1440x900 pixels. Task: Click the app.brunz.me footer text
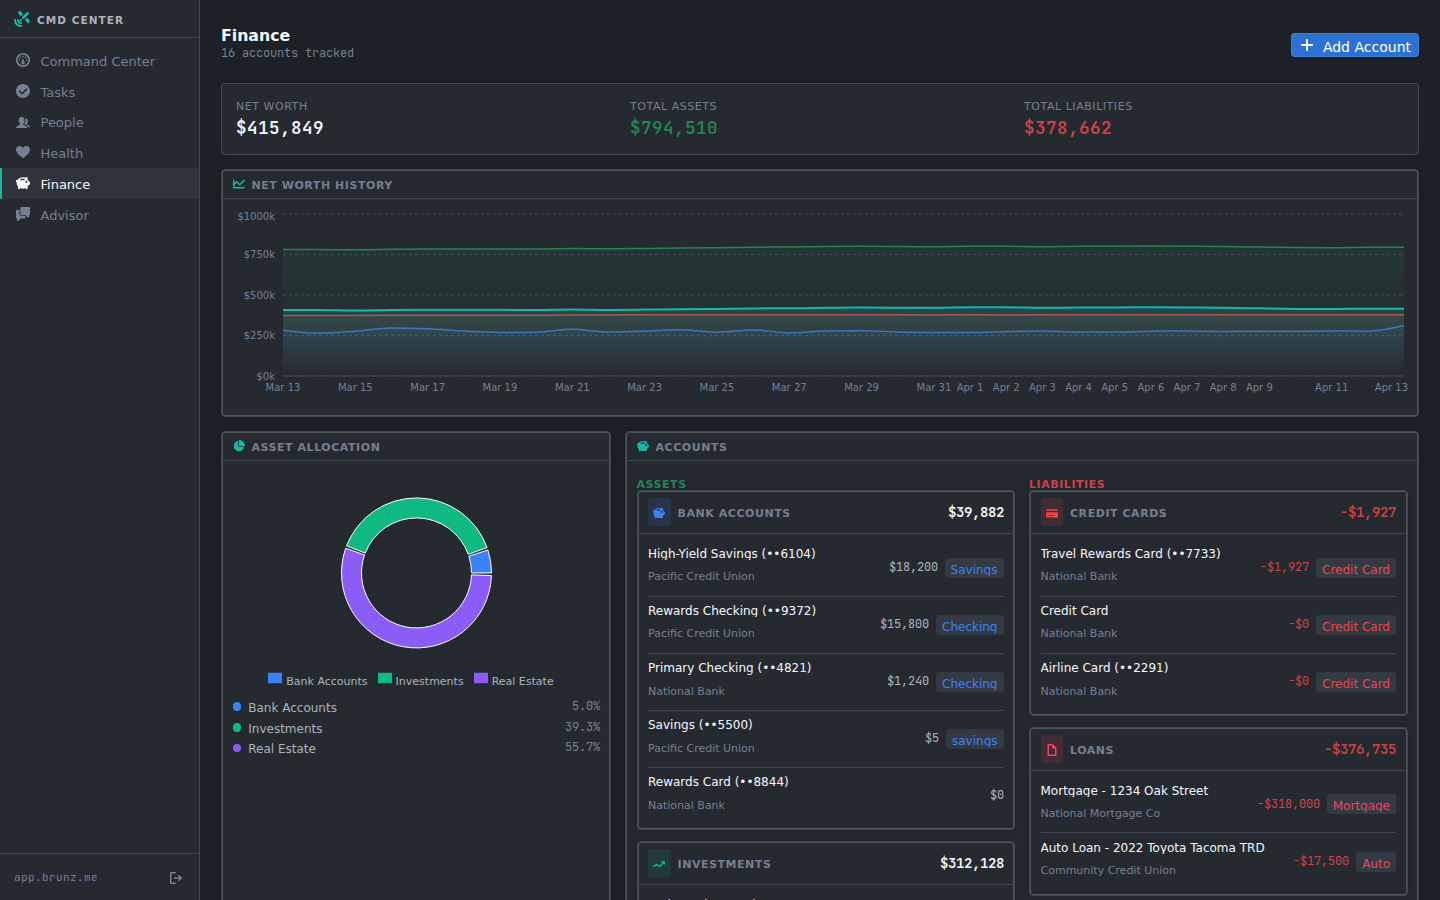pyautogui.click(x=56, y=878)
